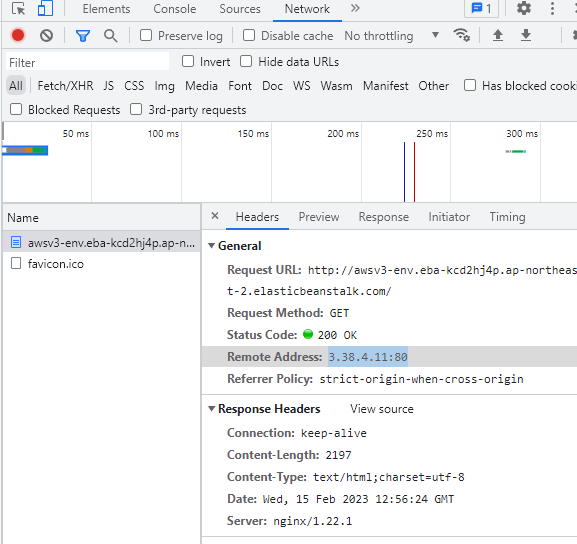Filter requests by WS
Viewport: 577px width, 544px height.
[x=301, y=86]
